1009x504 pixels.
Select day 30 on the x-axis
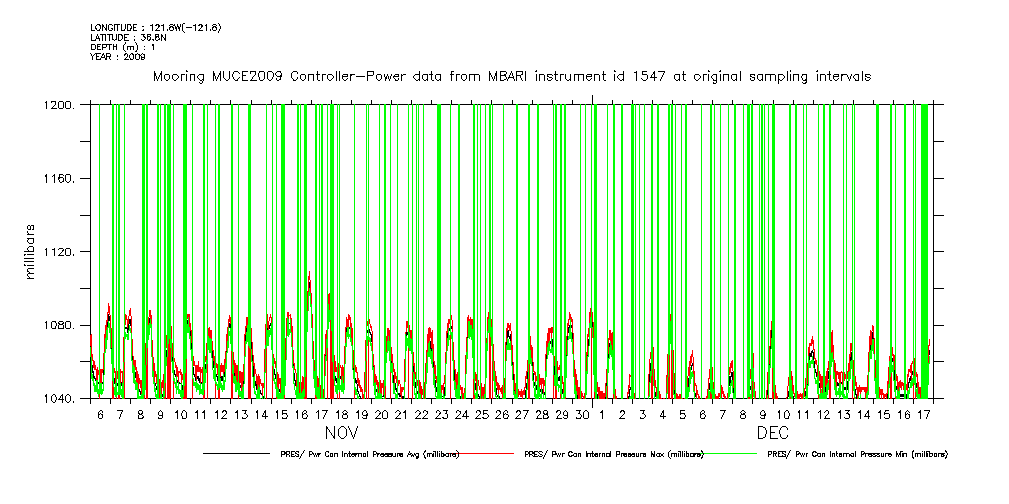(582, 414)
